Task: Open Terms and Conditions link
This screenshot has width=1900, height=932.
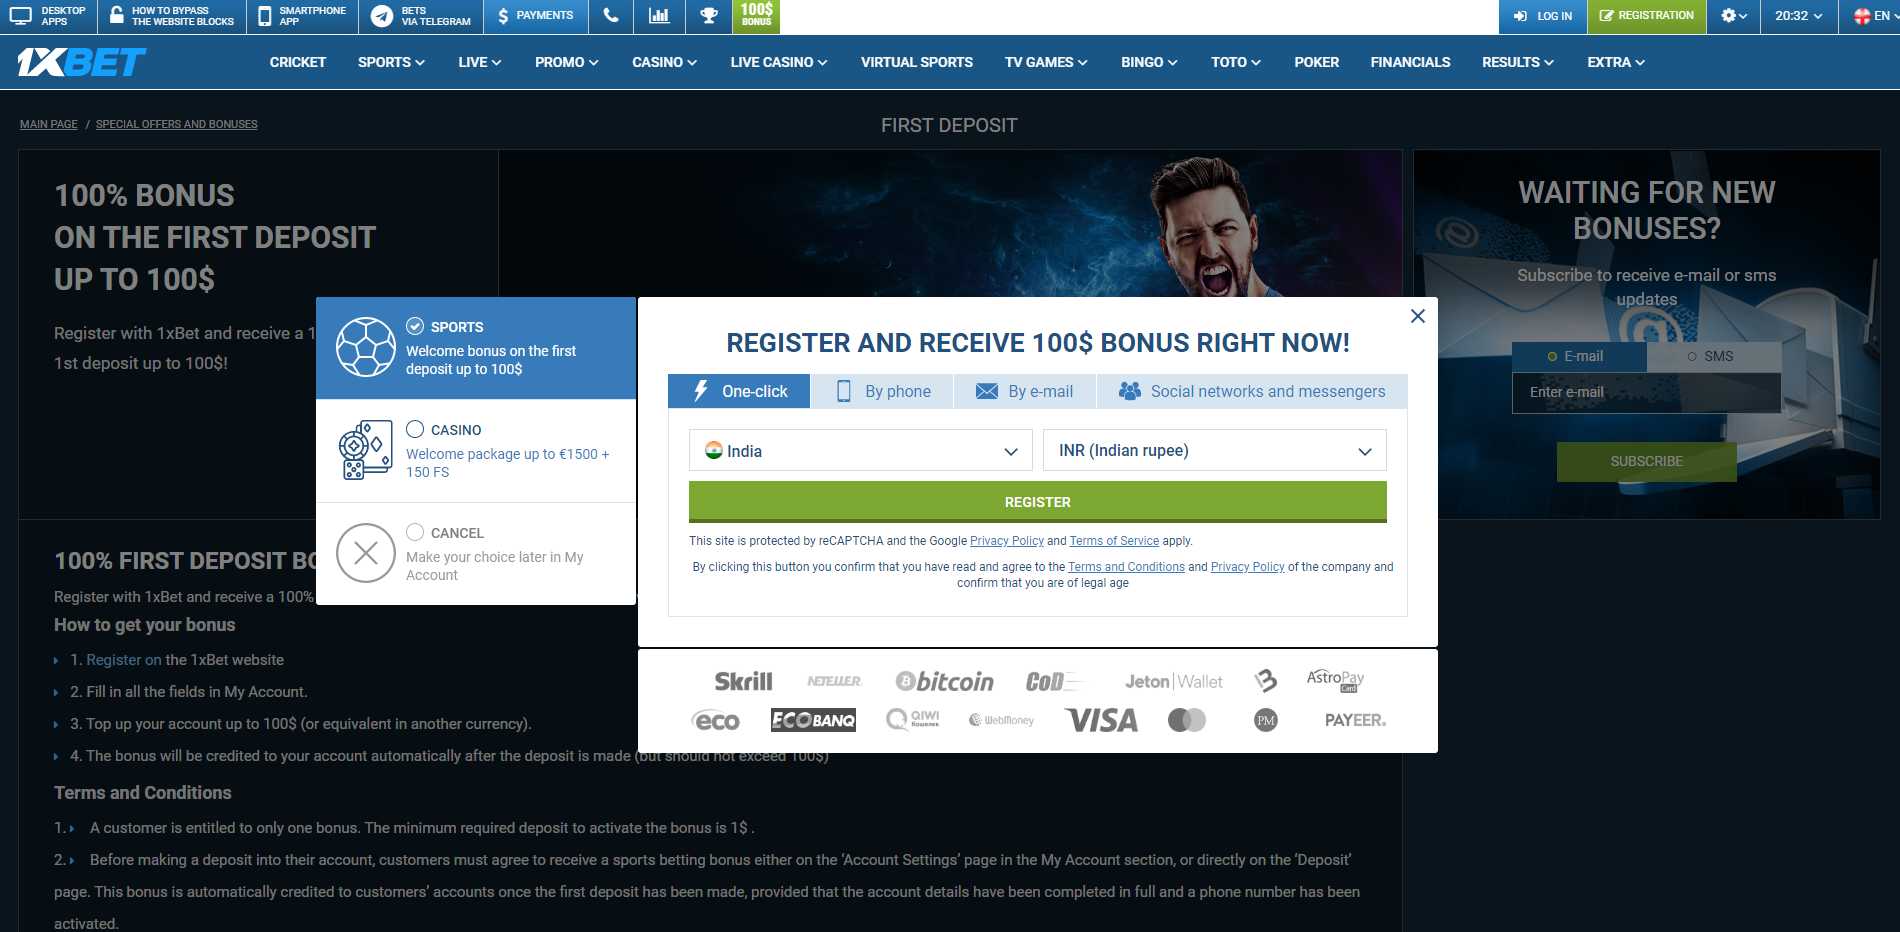Action: coord(1126,567)
